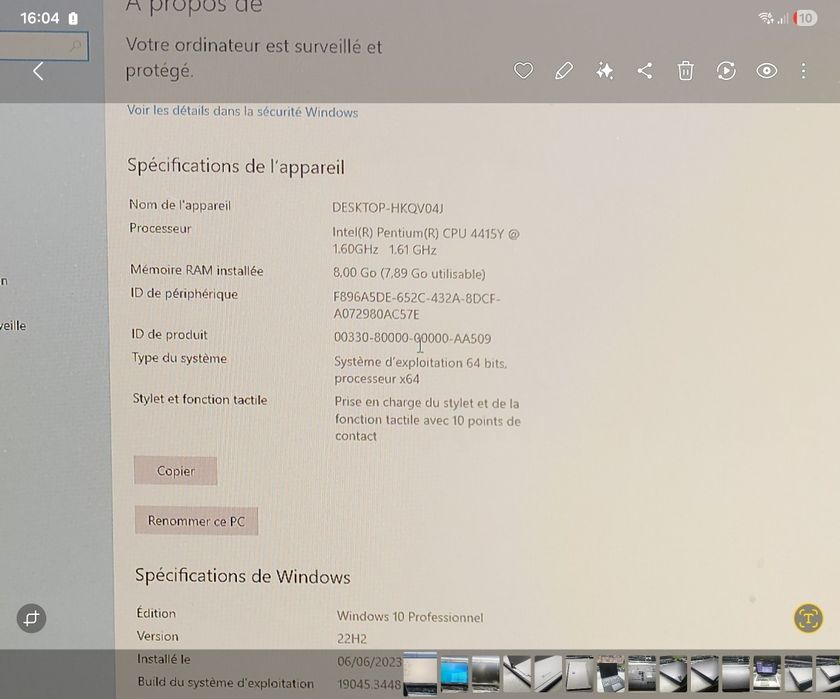This screenshot has height=699, width=840.
Task: Open the pencil edit tool
Action: [564, 71]
